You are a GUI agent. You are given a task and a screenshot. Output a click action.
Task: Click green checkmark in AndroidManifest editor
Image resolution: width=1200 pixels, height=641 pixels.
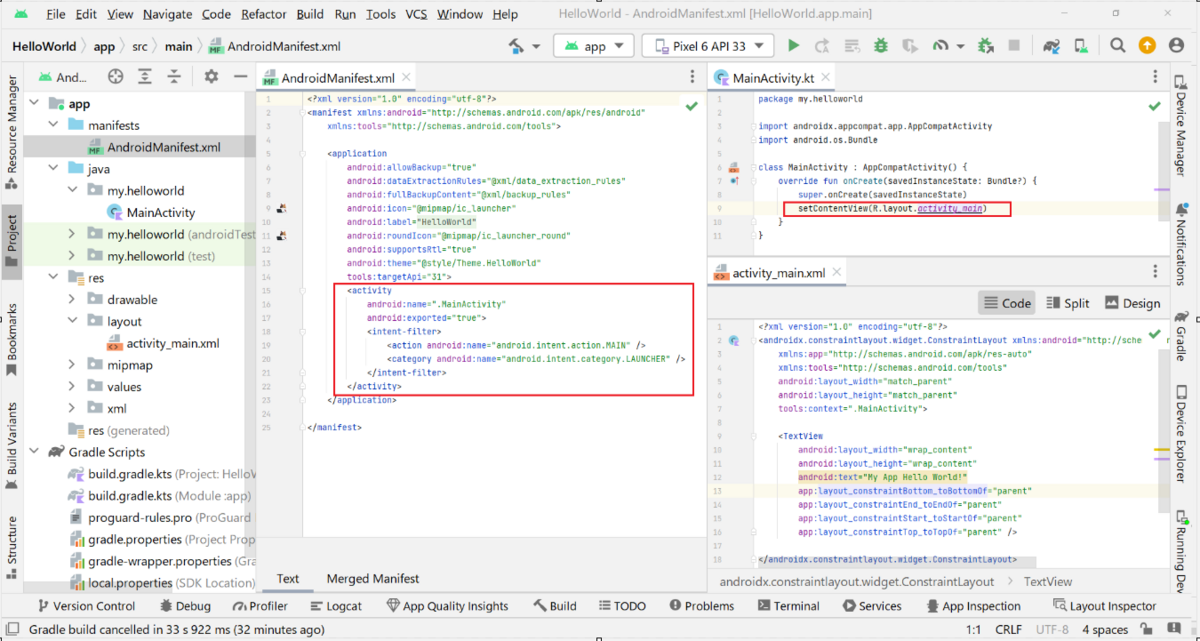691,105
